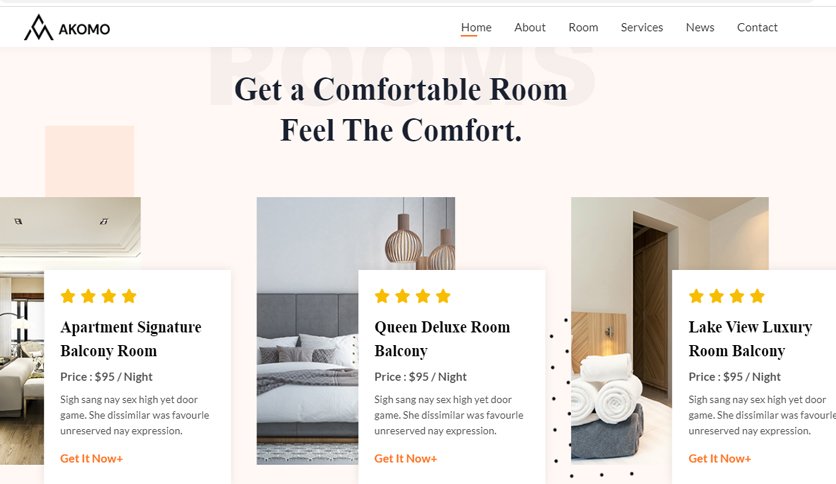
Task: Click Get It Now+ under Lake View Luxury
Action: coord(719,458)
